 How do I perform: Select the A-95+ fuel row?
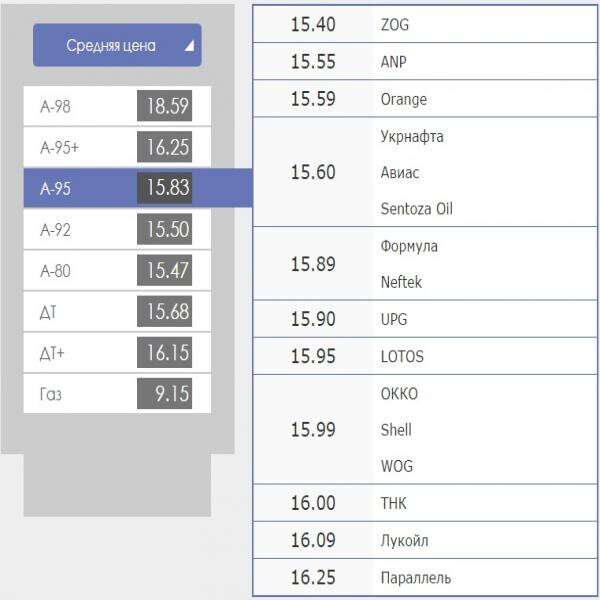click(x=117, y=147)
